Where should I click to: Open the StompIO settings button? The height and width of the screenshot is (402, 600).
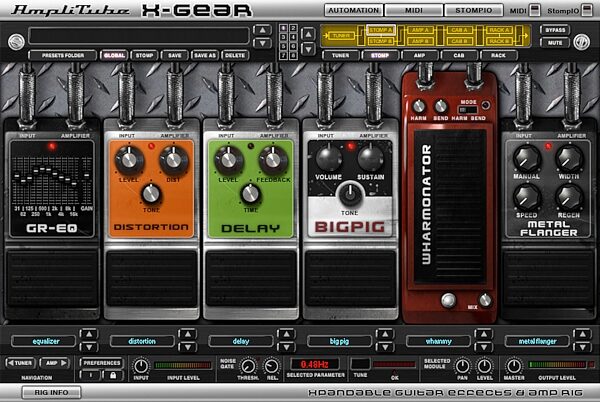pyautogui.click(x=474, y=10)
